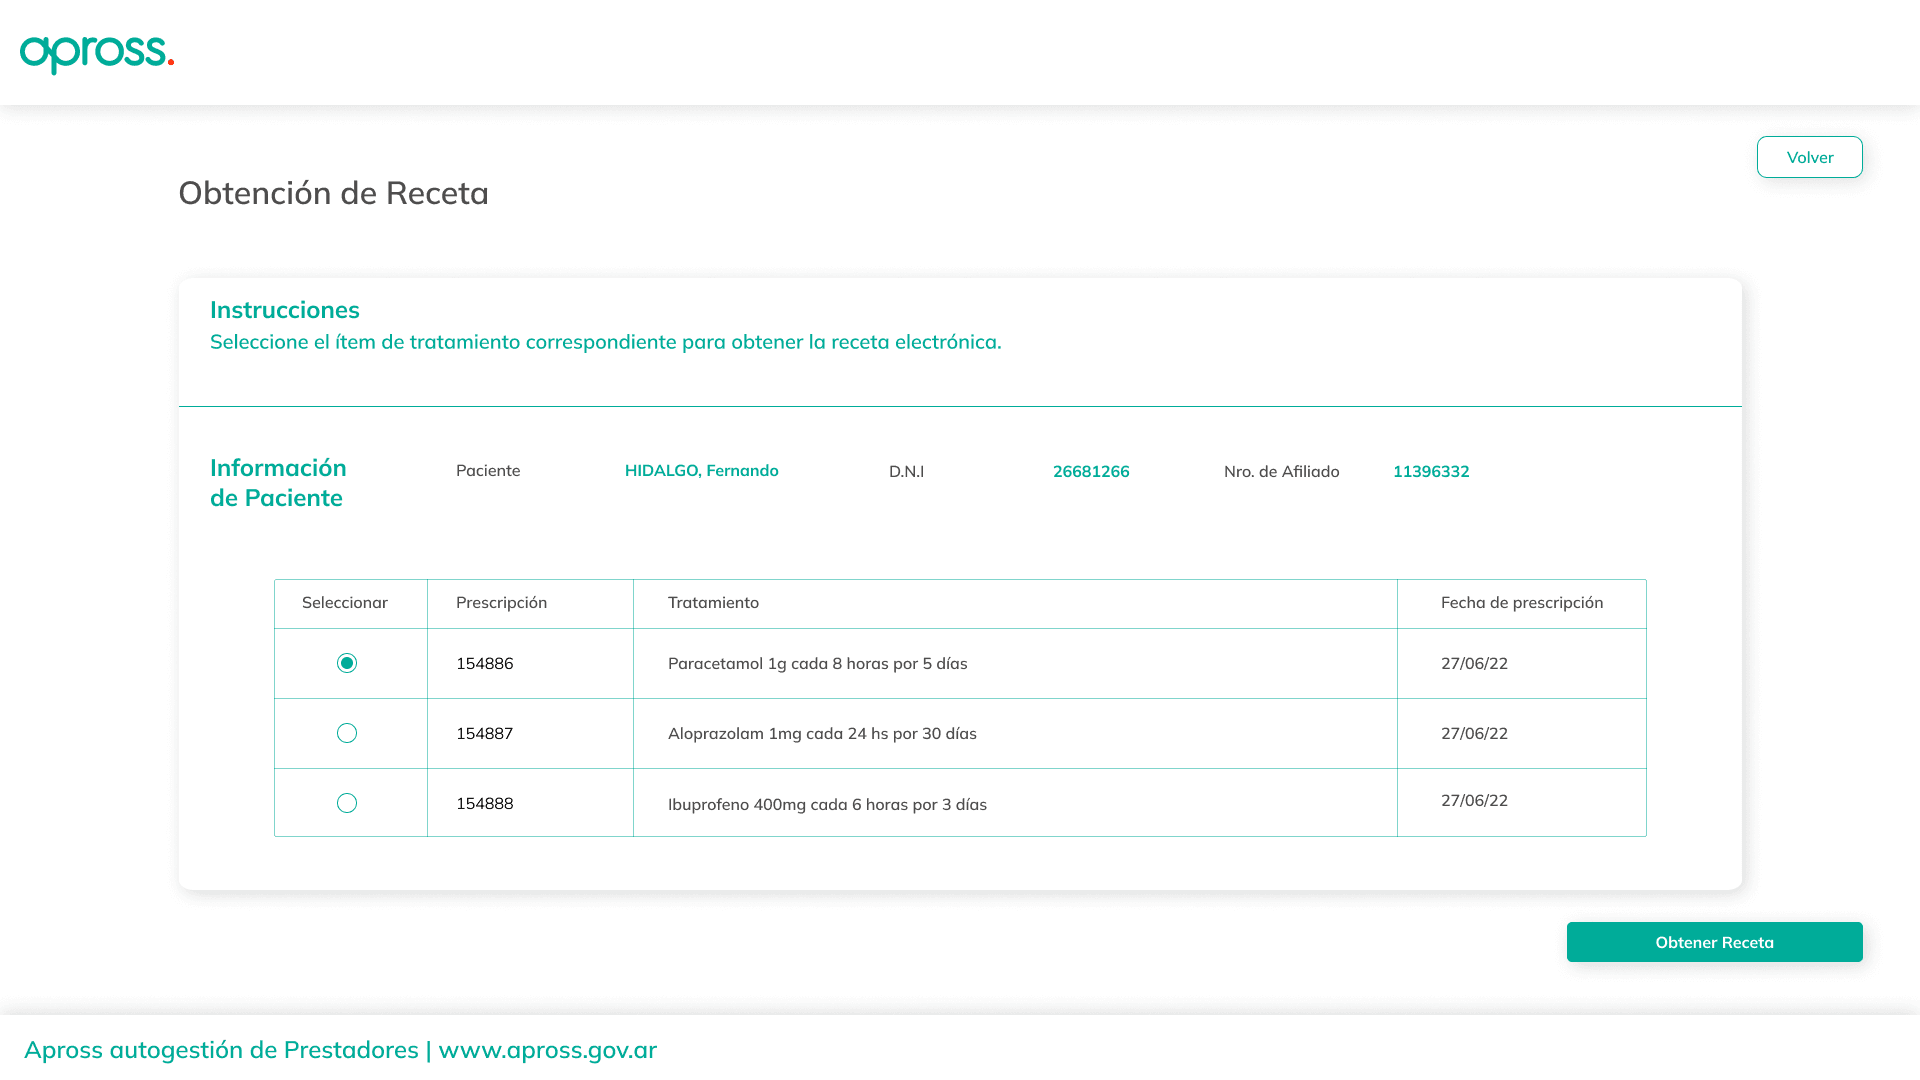Click the Tratamiento column header
1920x1080 pixels.
[x=713, y=602]
